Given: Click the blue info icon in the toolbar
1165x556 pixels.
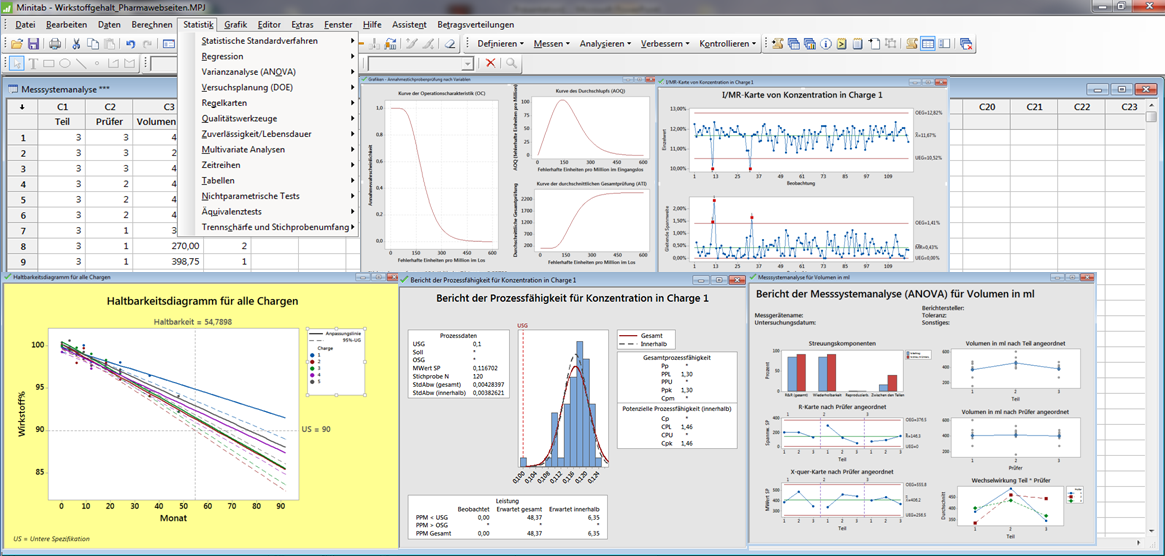Looking at the screenshot, I should 825,43.
